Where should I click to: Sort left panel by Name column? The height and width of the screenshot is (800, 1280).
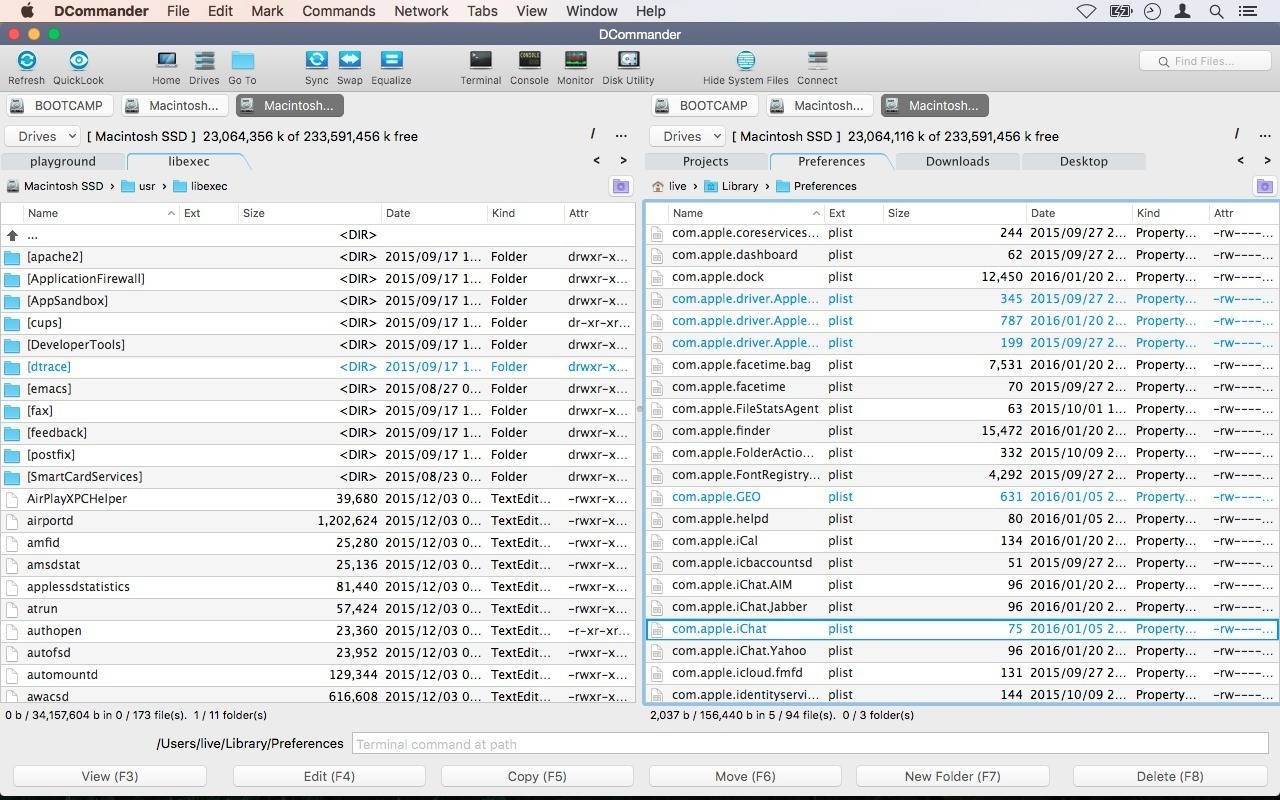[100, 213]
